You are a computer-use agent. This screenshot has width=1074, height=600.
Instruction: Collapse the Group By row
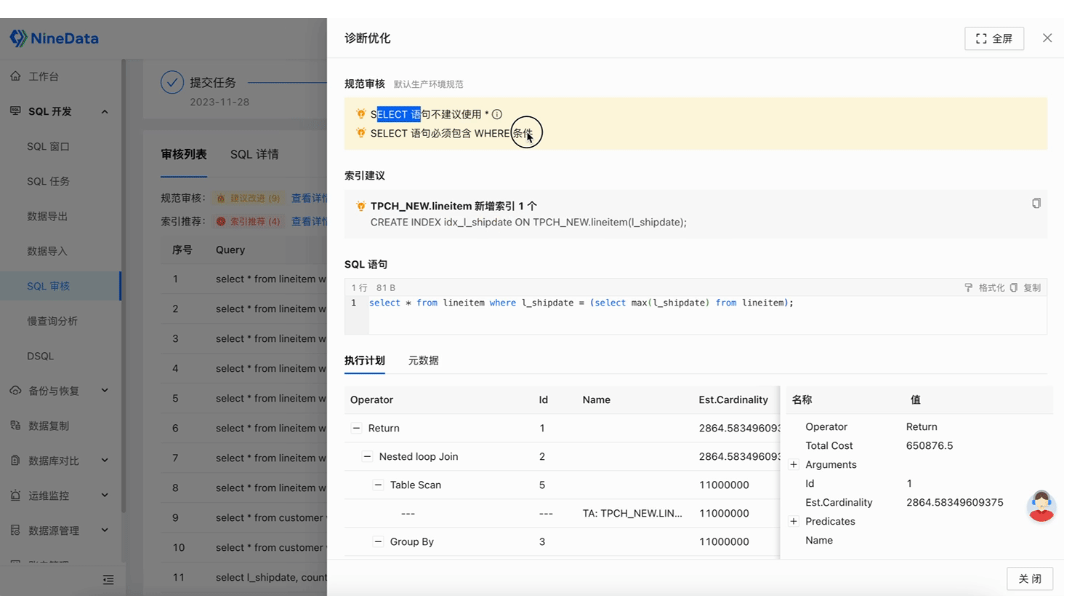point(378,542)
